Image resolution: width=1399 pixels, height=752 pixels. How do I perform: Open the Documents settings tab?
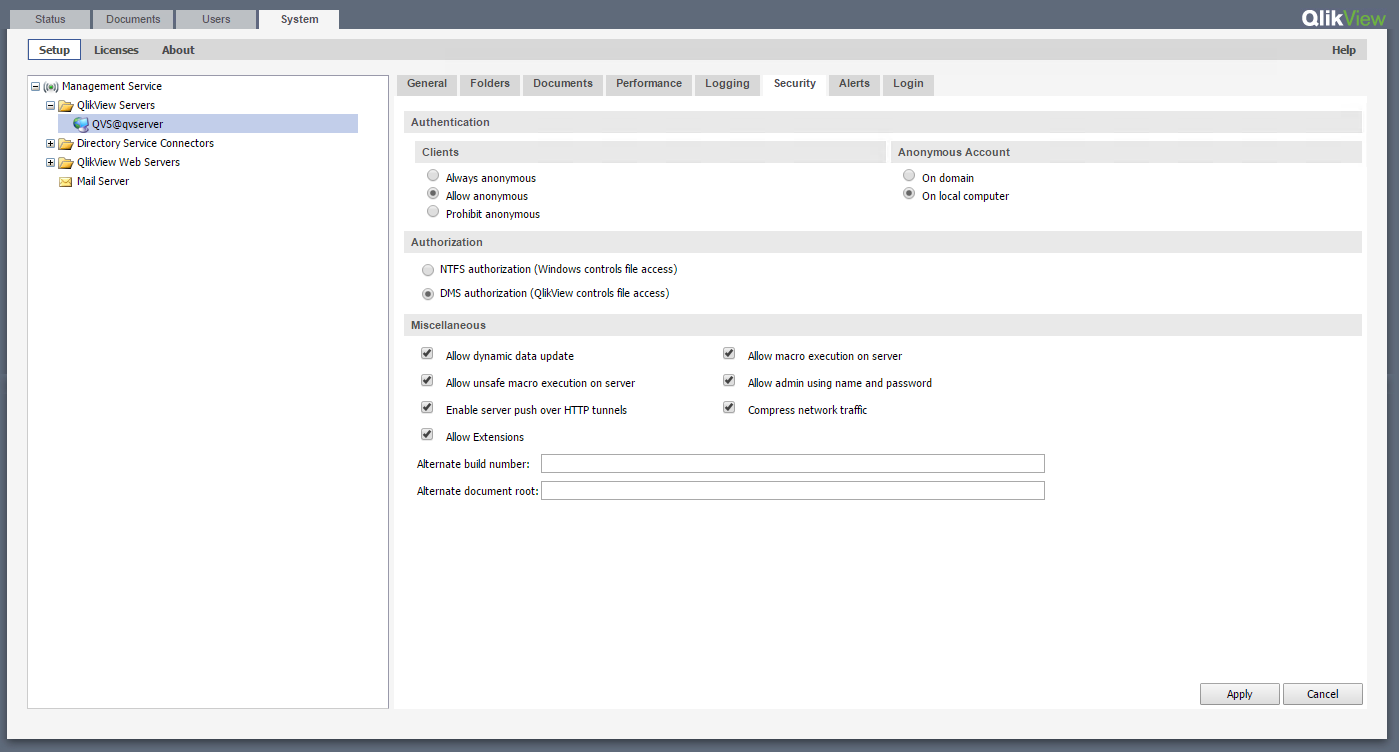(x=563, y=84)
